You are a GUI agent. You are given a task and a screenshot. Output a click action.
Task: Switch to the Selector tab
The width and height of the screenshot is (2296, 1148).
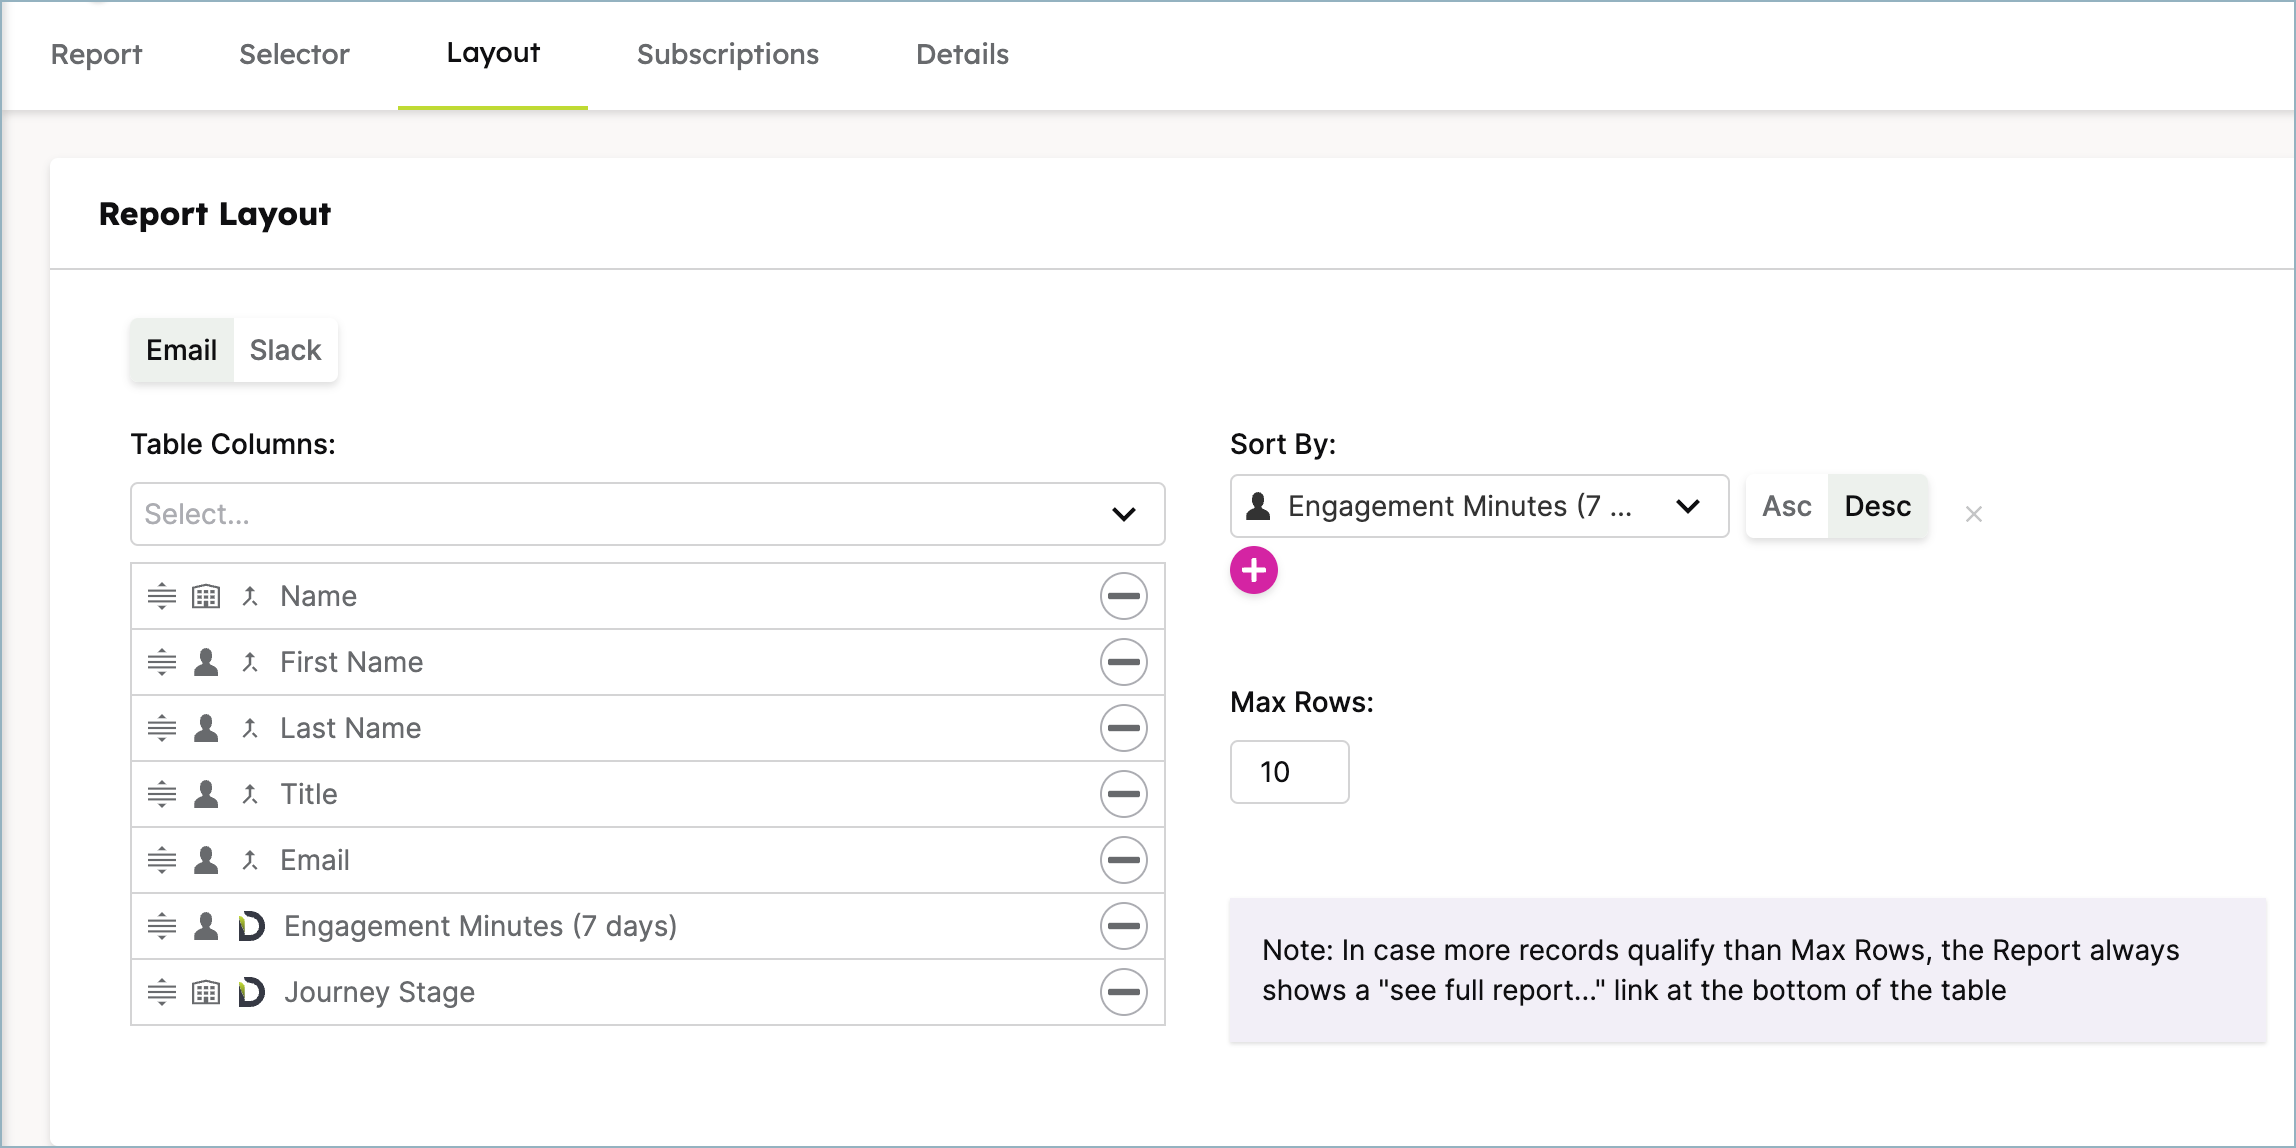(x=294, y=54)
